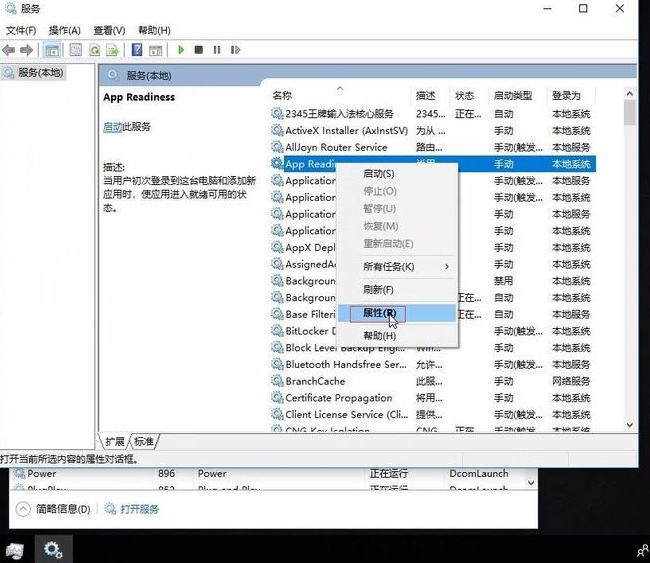Collapse details using 简略信息(D) chevron
This screenshot has width=650, height=563.
22,509
